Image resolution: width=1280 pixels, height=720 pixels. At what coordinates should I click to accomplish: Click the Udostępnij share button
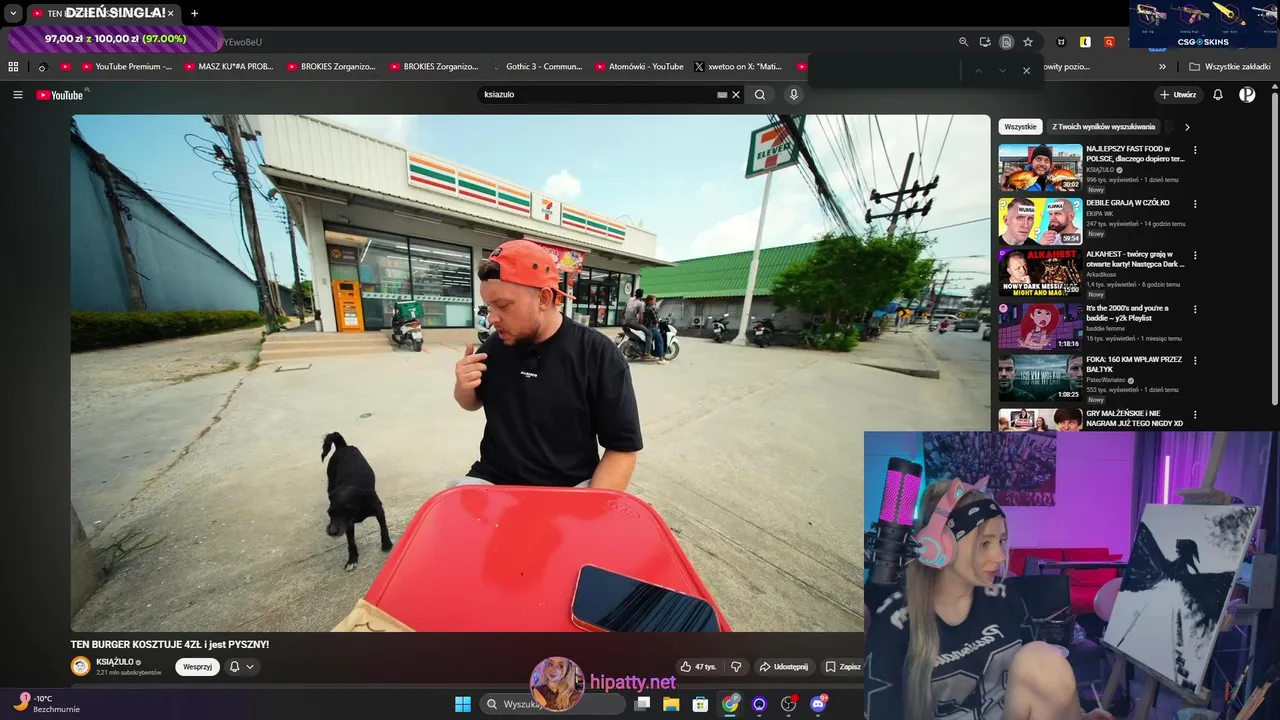click(x=784, y=667)
